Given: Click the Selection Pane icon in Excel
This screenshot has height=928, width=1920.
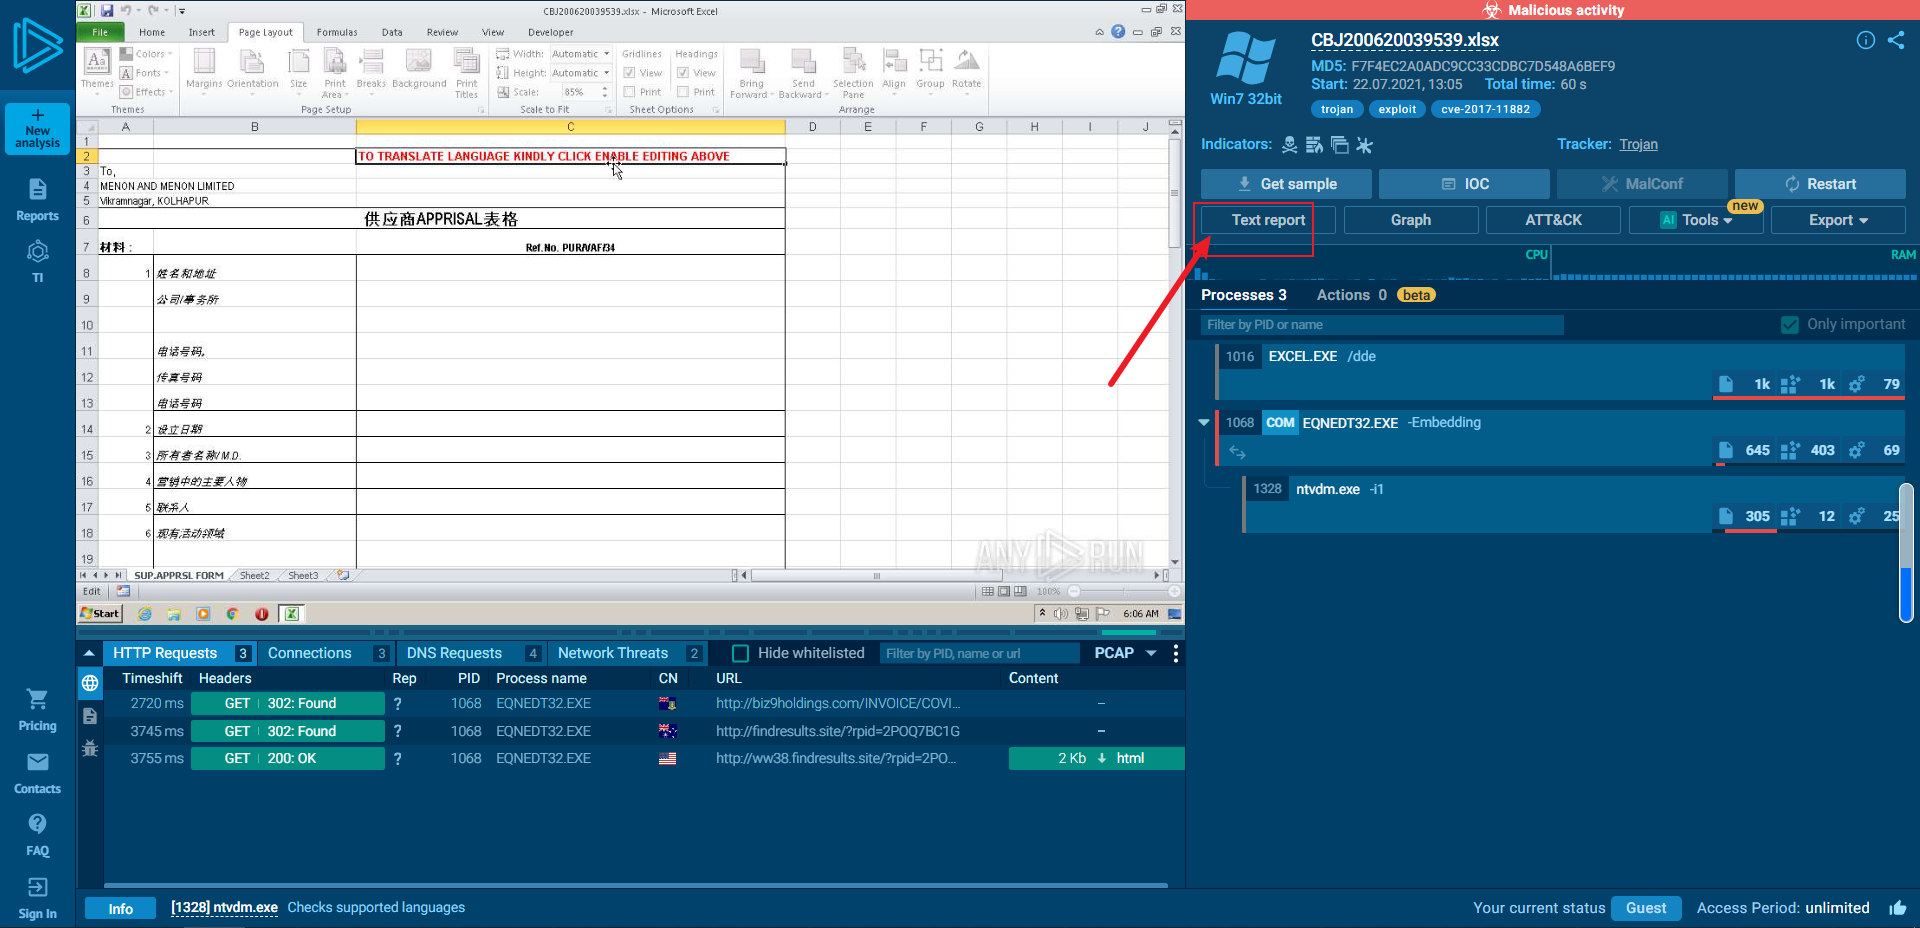Looking at the screenshot, I should pos(853,73).
